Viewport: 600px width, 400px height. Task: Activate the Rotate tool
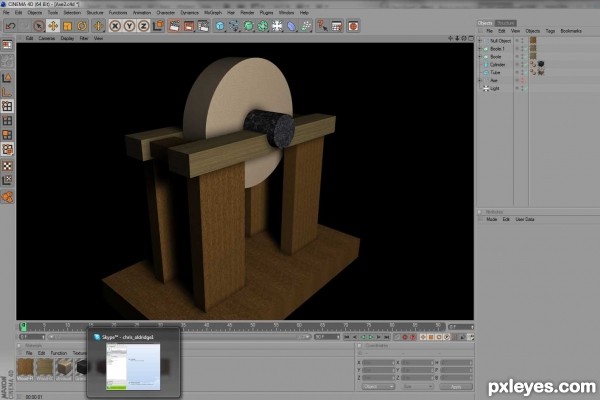[82, 26]
